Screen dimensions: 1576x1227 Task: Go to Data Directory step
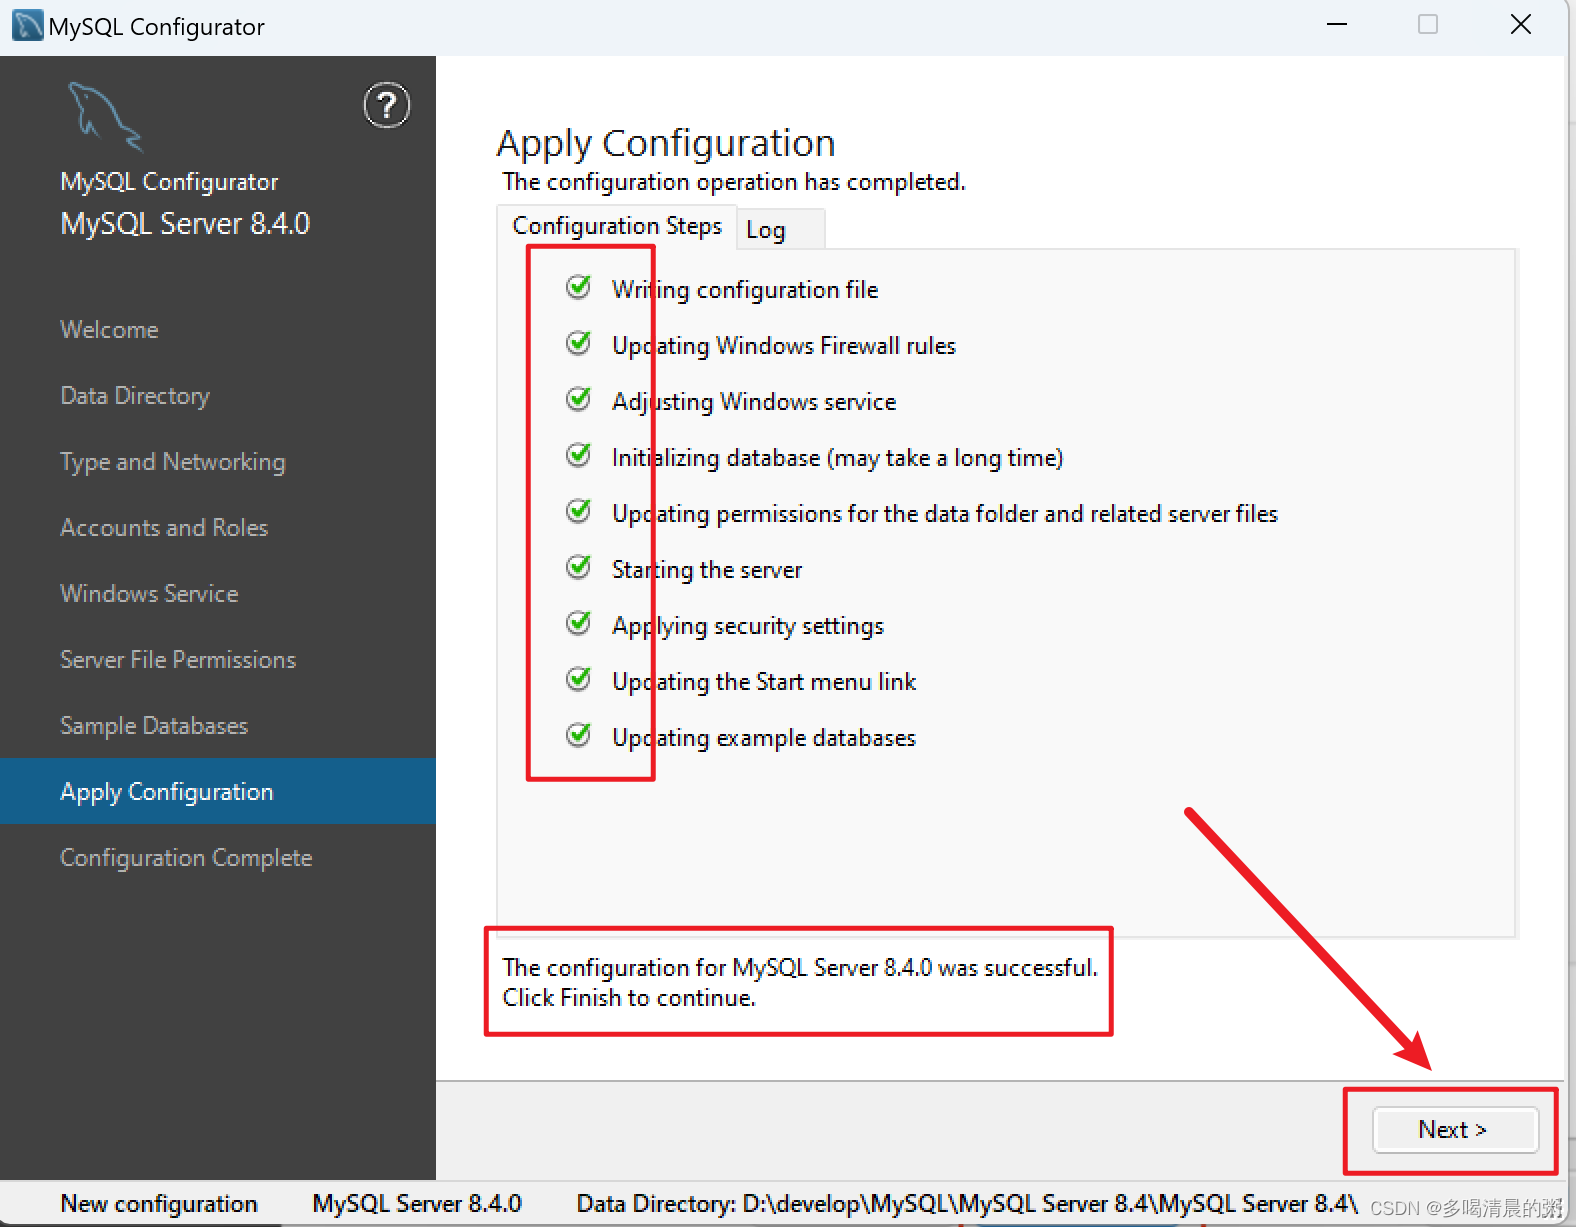pyautogui.click(x=135, y=396)
